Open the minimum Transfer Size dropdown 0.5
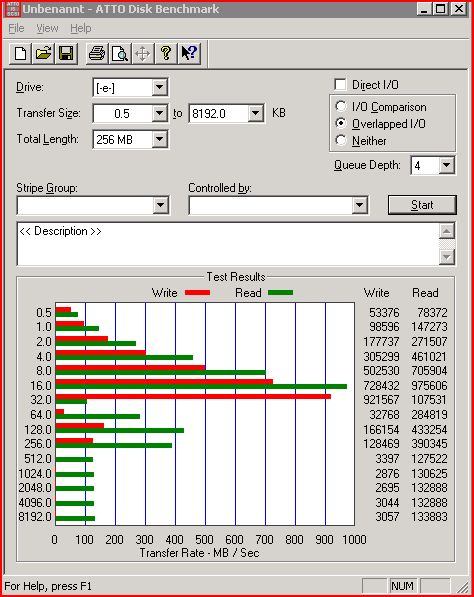This screenshot has width=474, height=597. point(160,113)
